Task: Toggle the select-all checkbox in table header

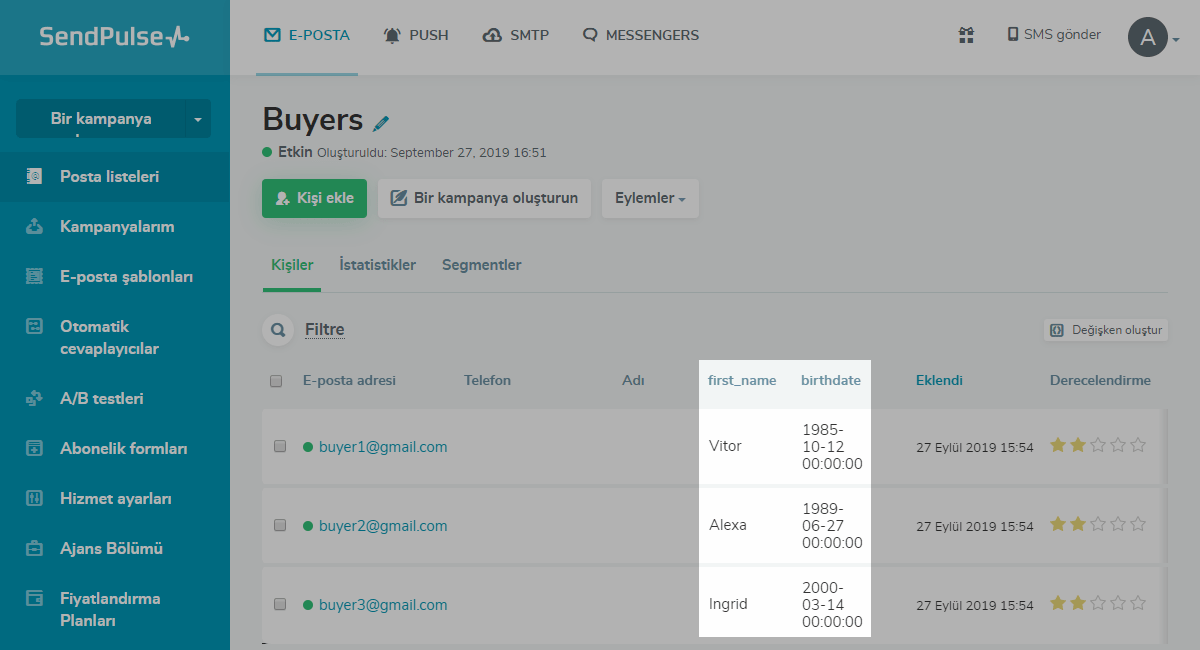Action: pos(276,381)
